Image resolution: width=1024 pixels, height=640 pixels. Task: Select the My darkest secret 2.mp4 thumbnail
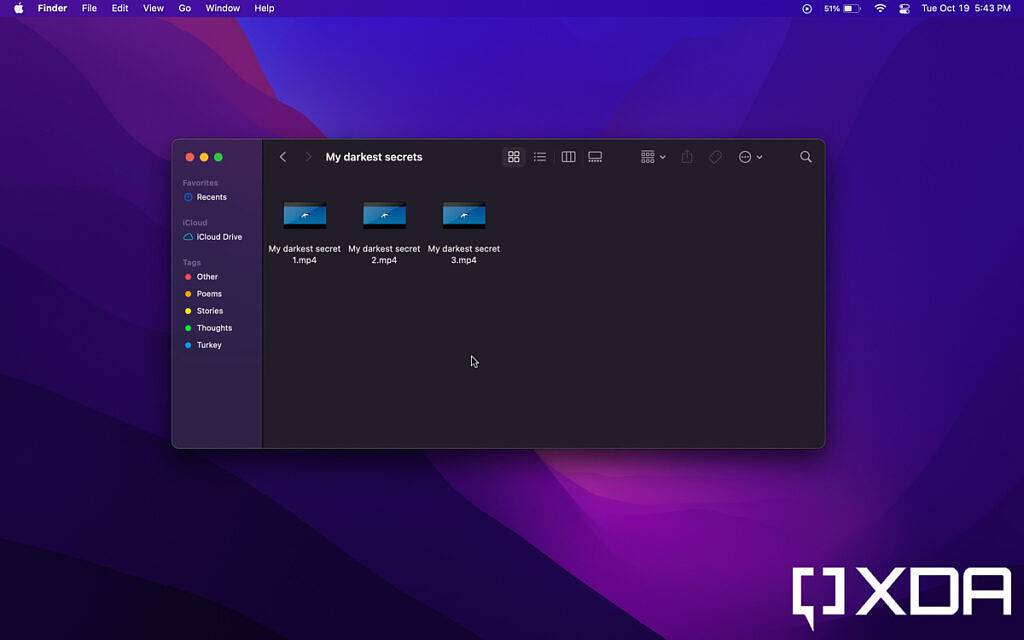click(384, 215)
